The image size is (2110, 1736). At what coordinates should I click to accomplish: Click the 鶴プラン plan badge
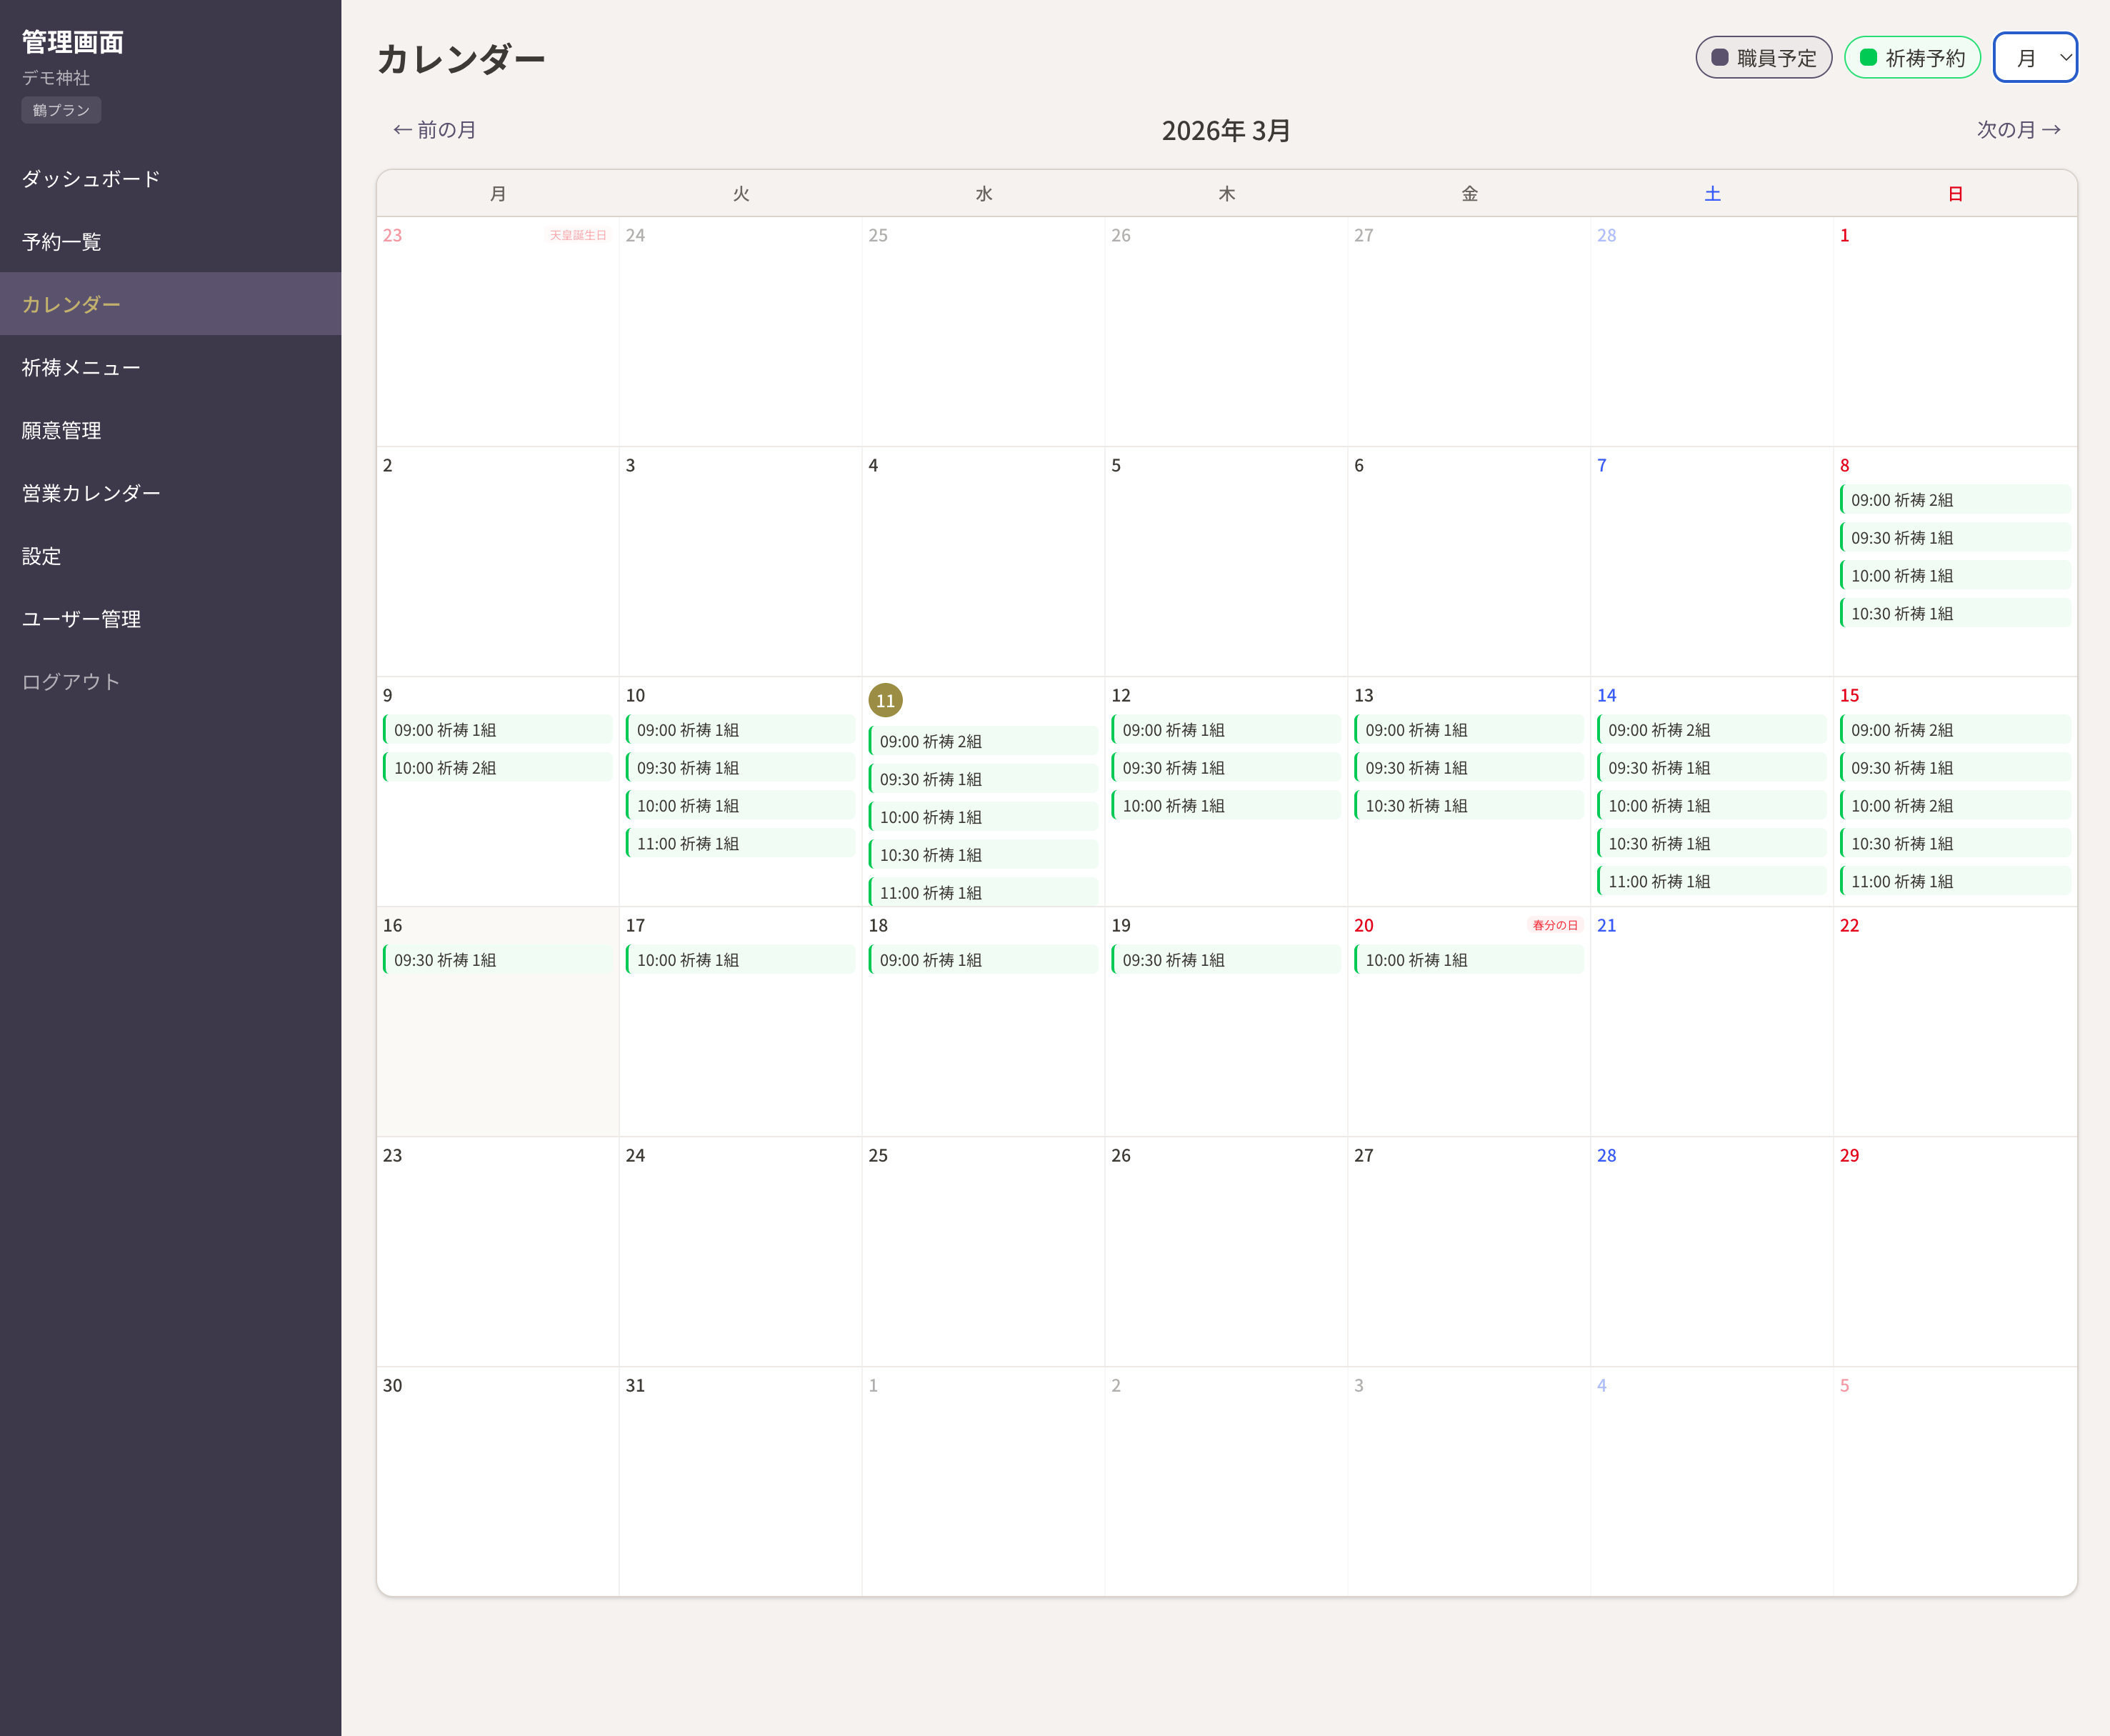(61, 110)
